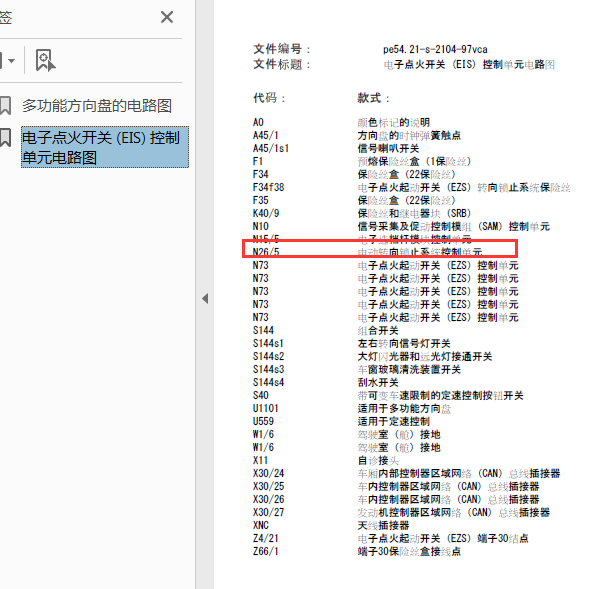Image resolution: width=601 pixels, height=589 pixels.
Task: Click code F1 row
Action: coord(362,162)
